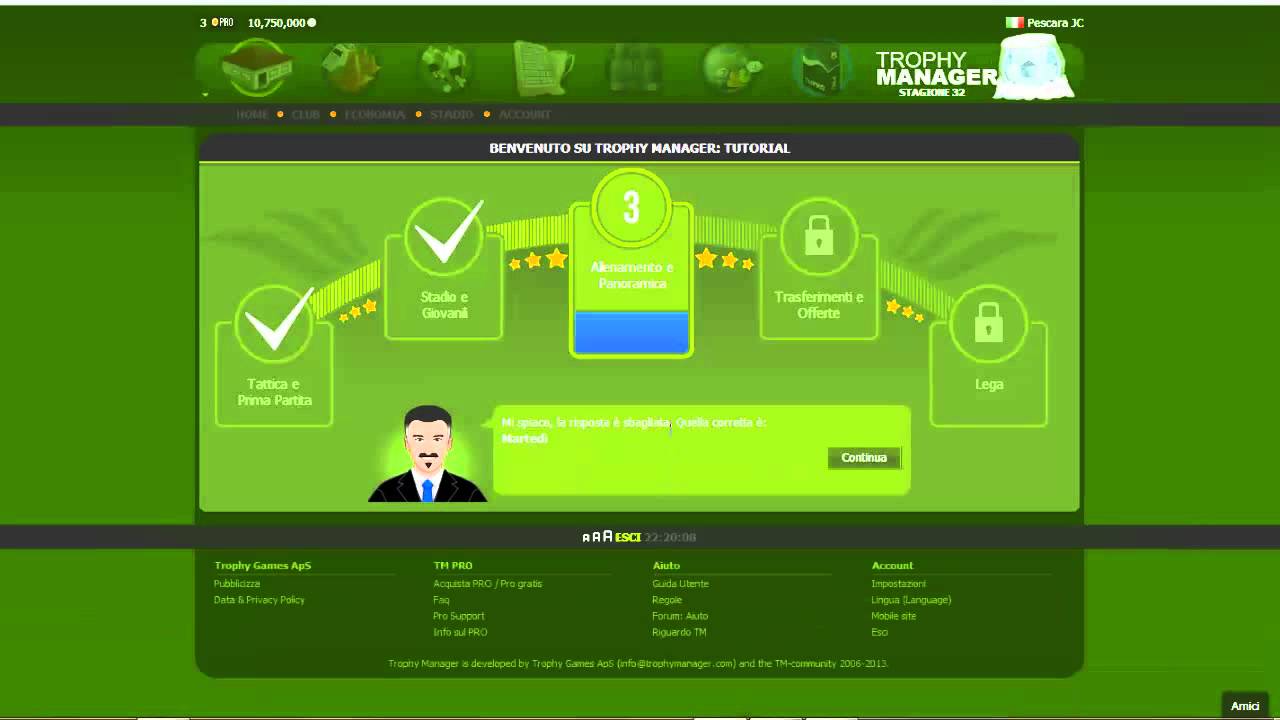
Task: Set smallest text size A
Action: click(x=586, y=538)
